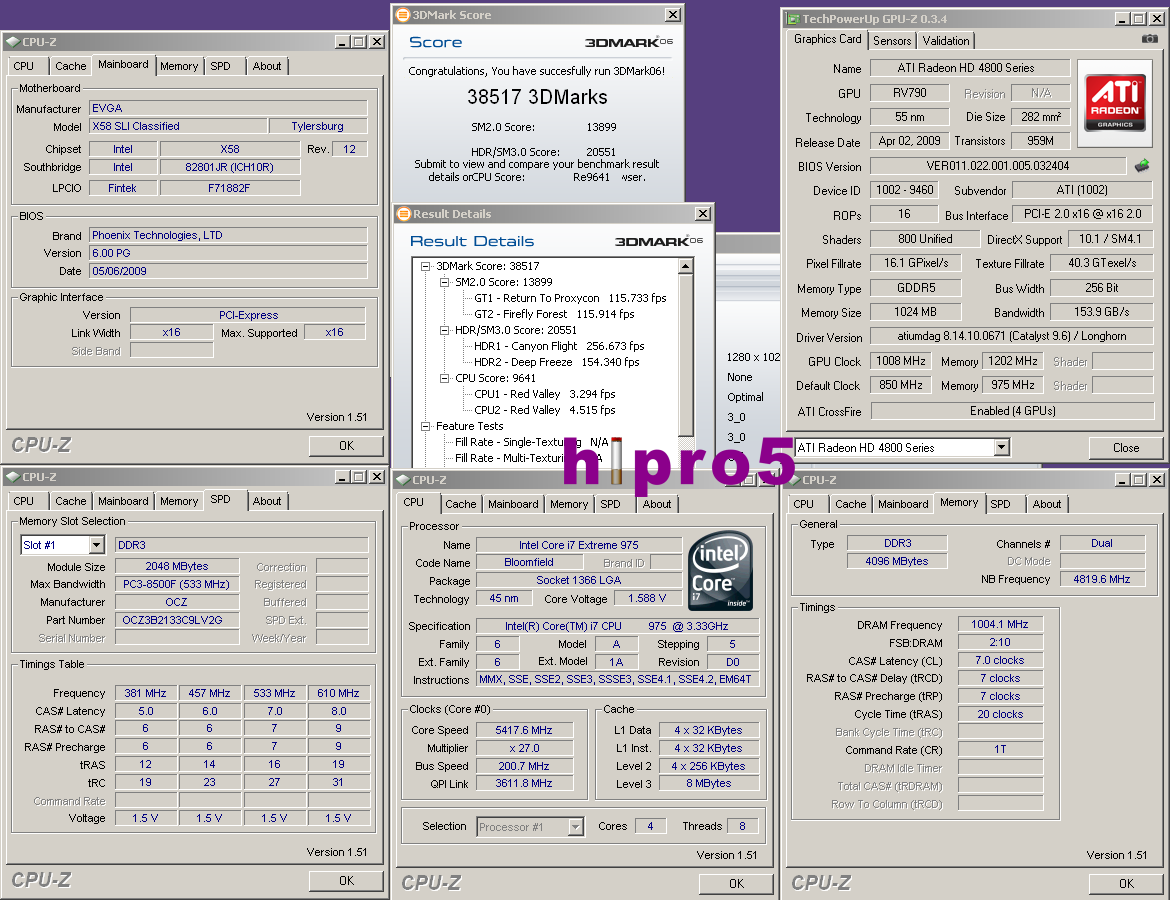Image resolution: width=1170 pixels, height=900 pixels.
Task: Switch to Sensors tab in GPU-Z
Action: (x=892, y=41)
